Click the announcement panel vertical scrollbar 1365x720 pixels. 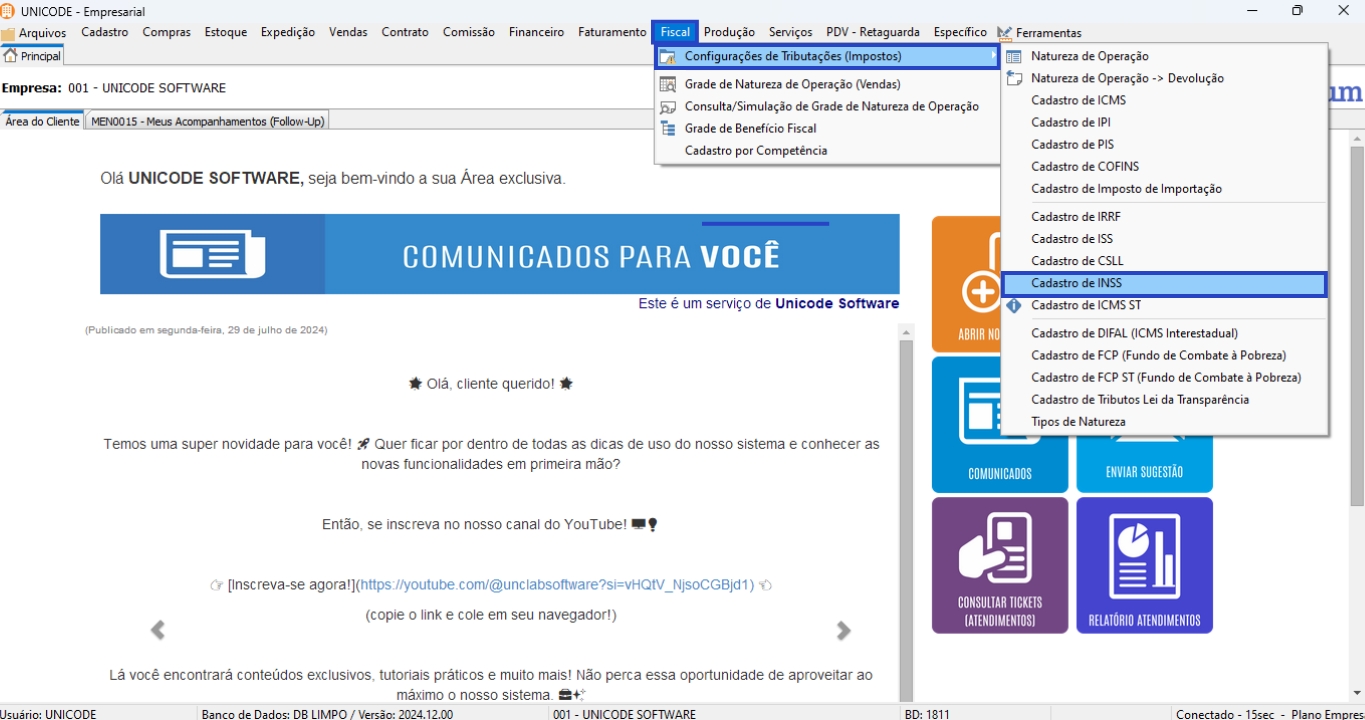tap(906, 500)
